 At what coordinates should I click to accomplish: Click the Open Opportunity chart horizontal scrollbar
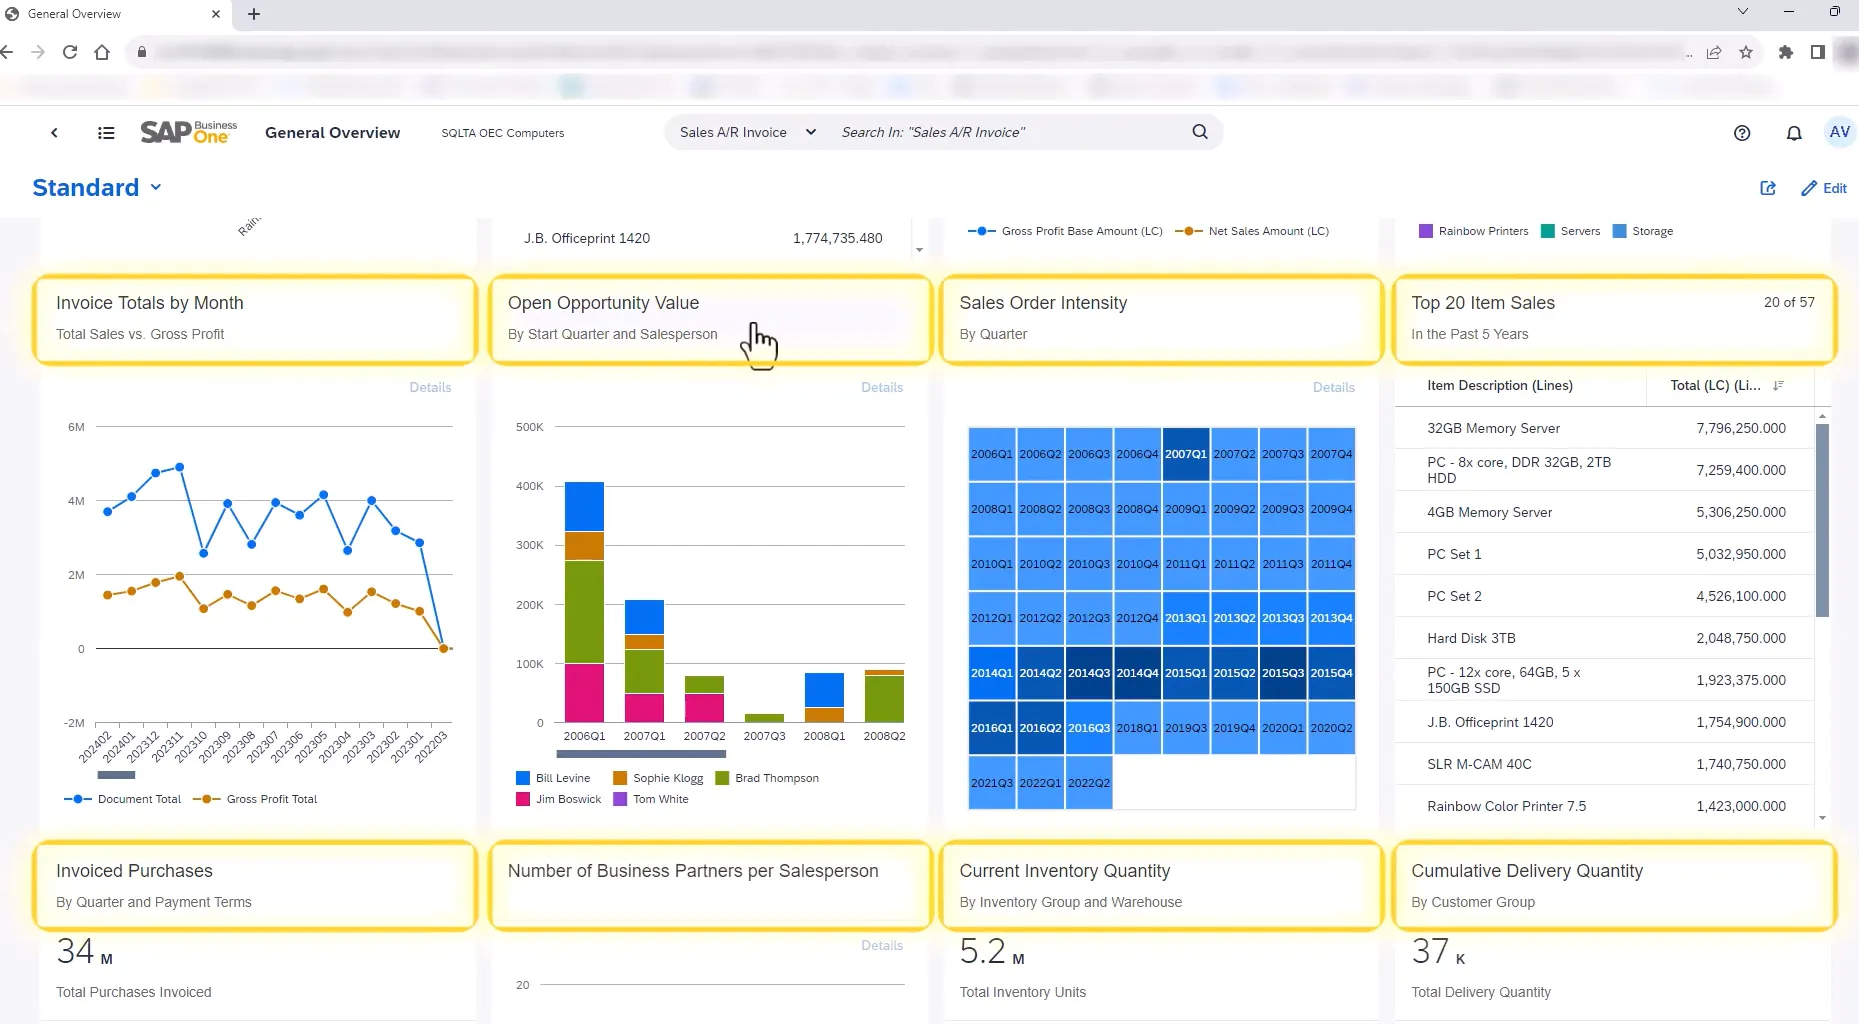[640, 754]
